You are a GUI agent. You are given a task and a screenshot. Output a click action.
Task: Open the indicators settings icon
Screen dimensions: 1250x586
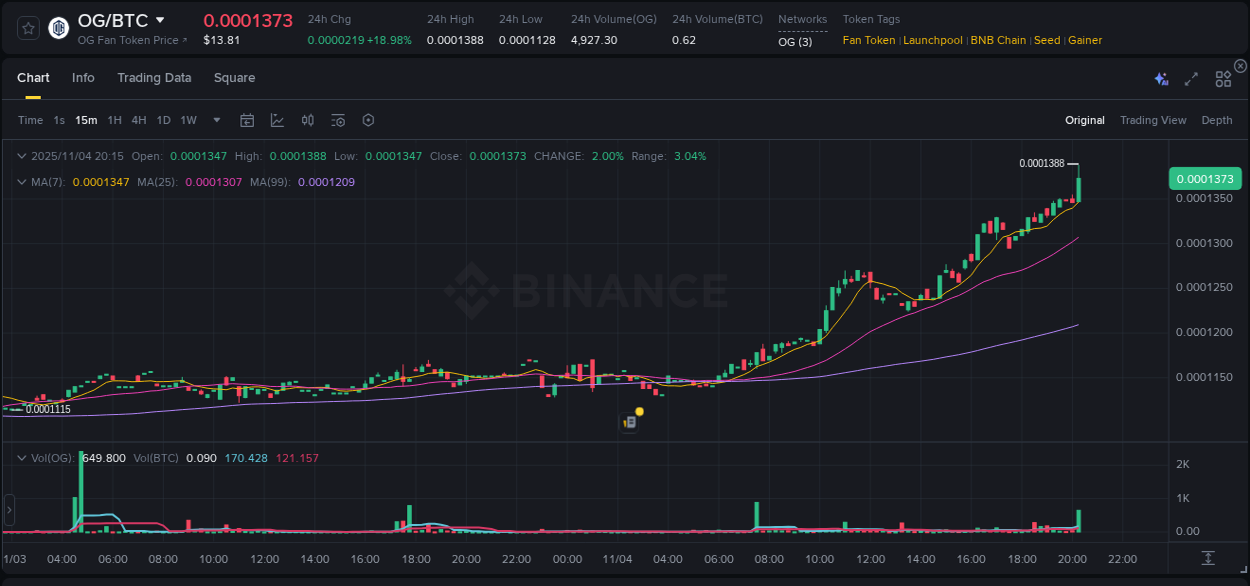(x=338, y=120)
